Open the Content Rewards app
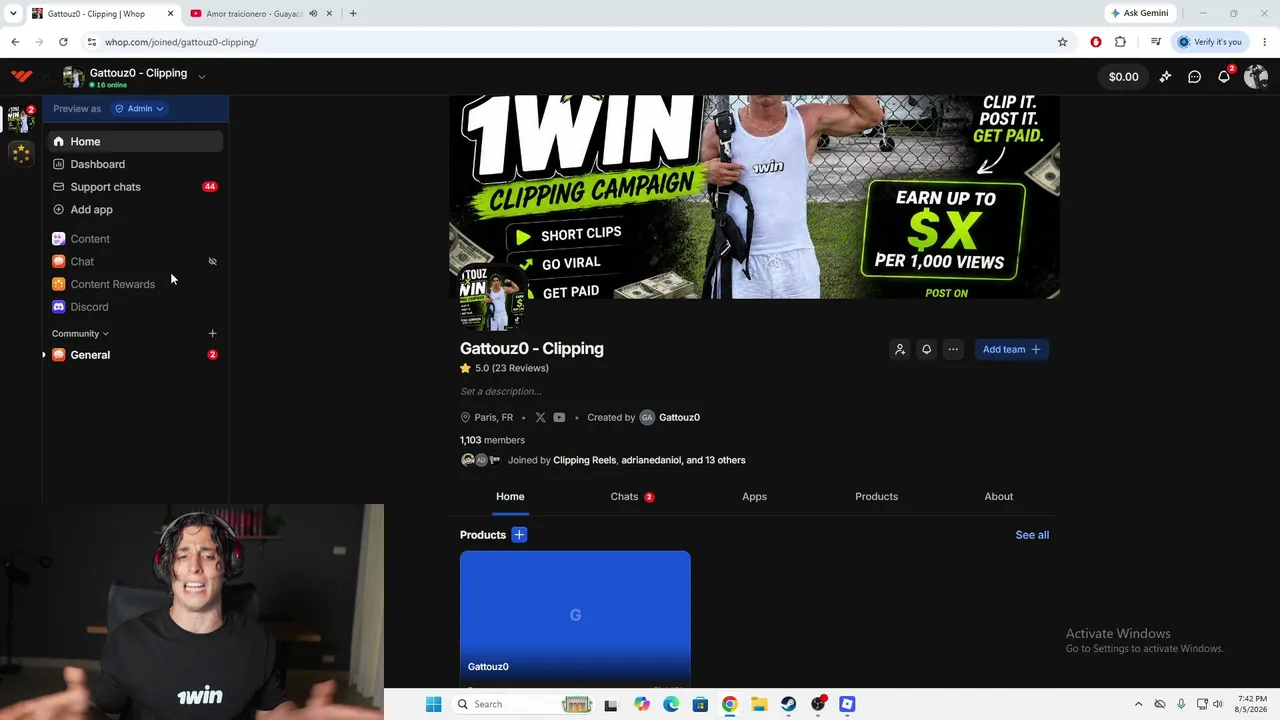The width and height of the screenshot is (1280, 720). coord(135,284)
